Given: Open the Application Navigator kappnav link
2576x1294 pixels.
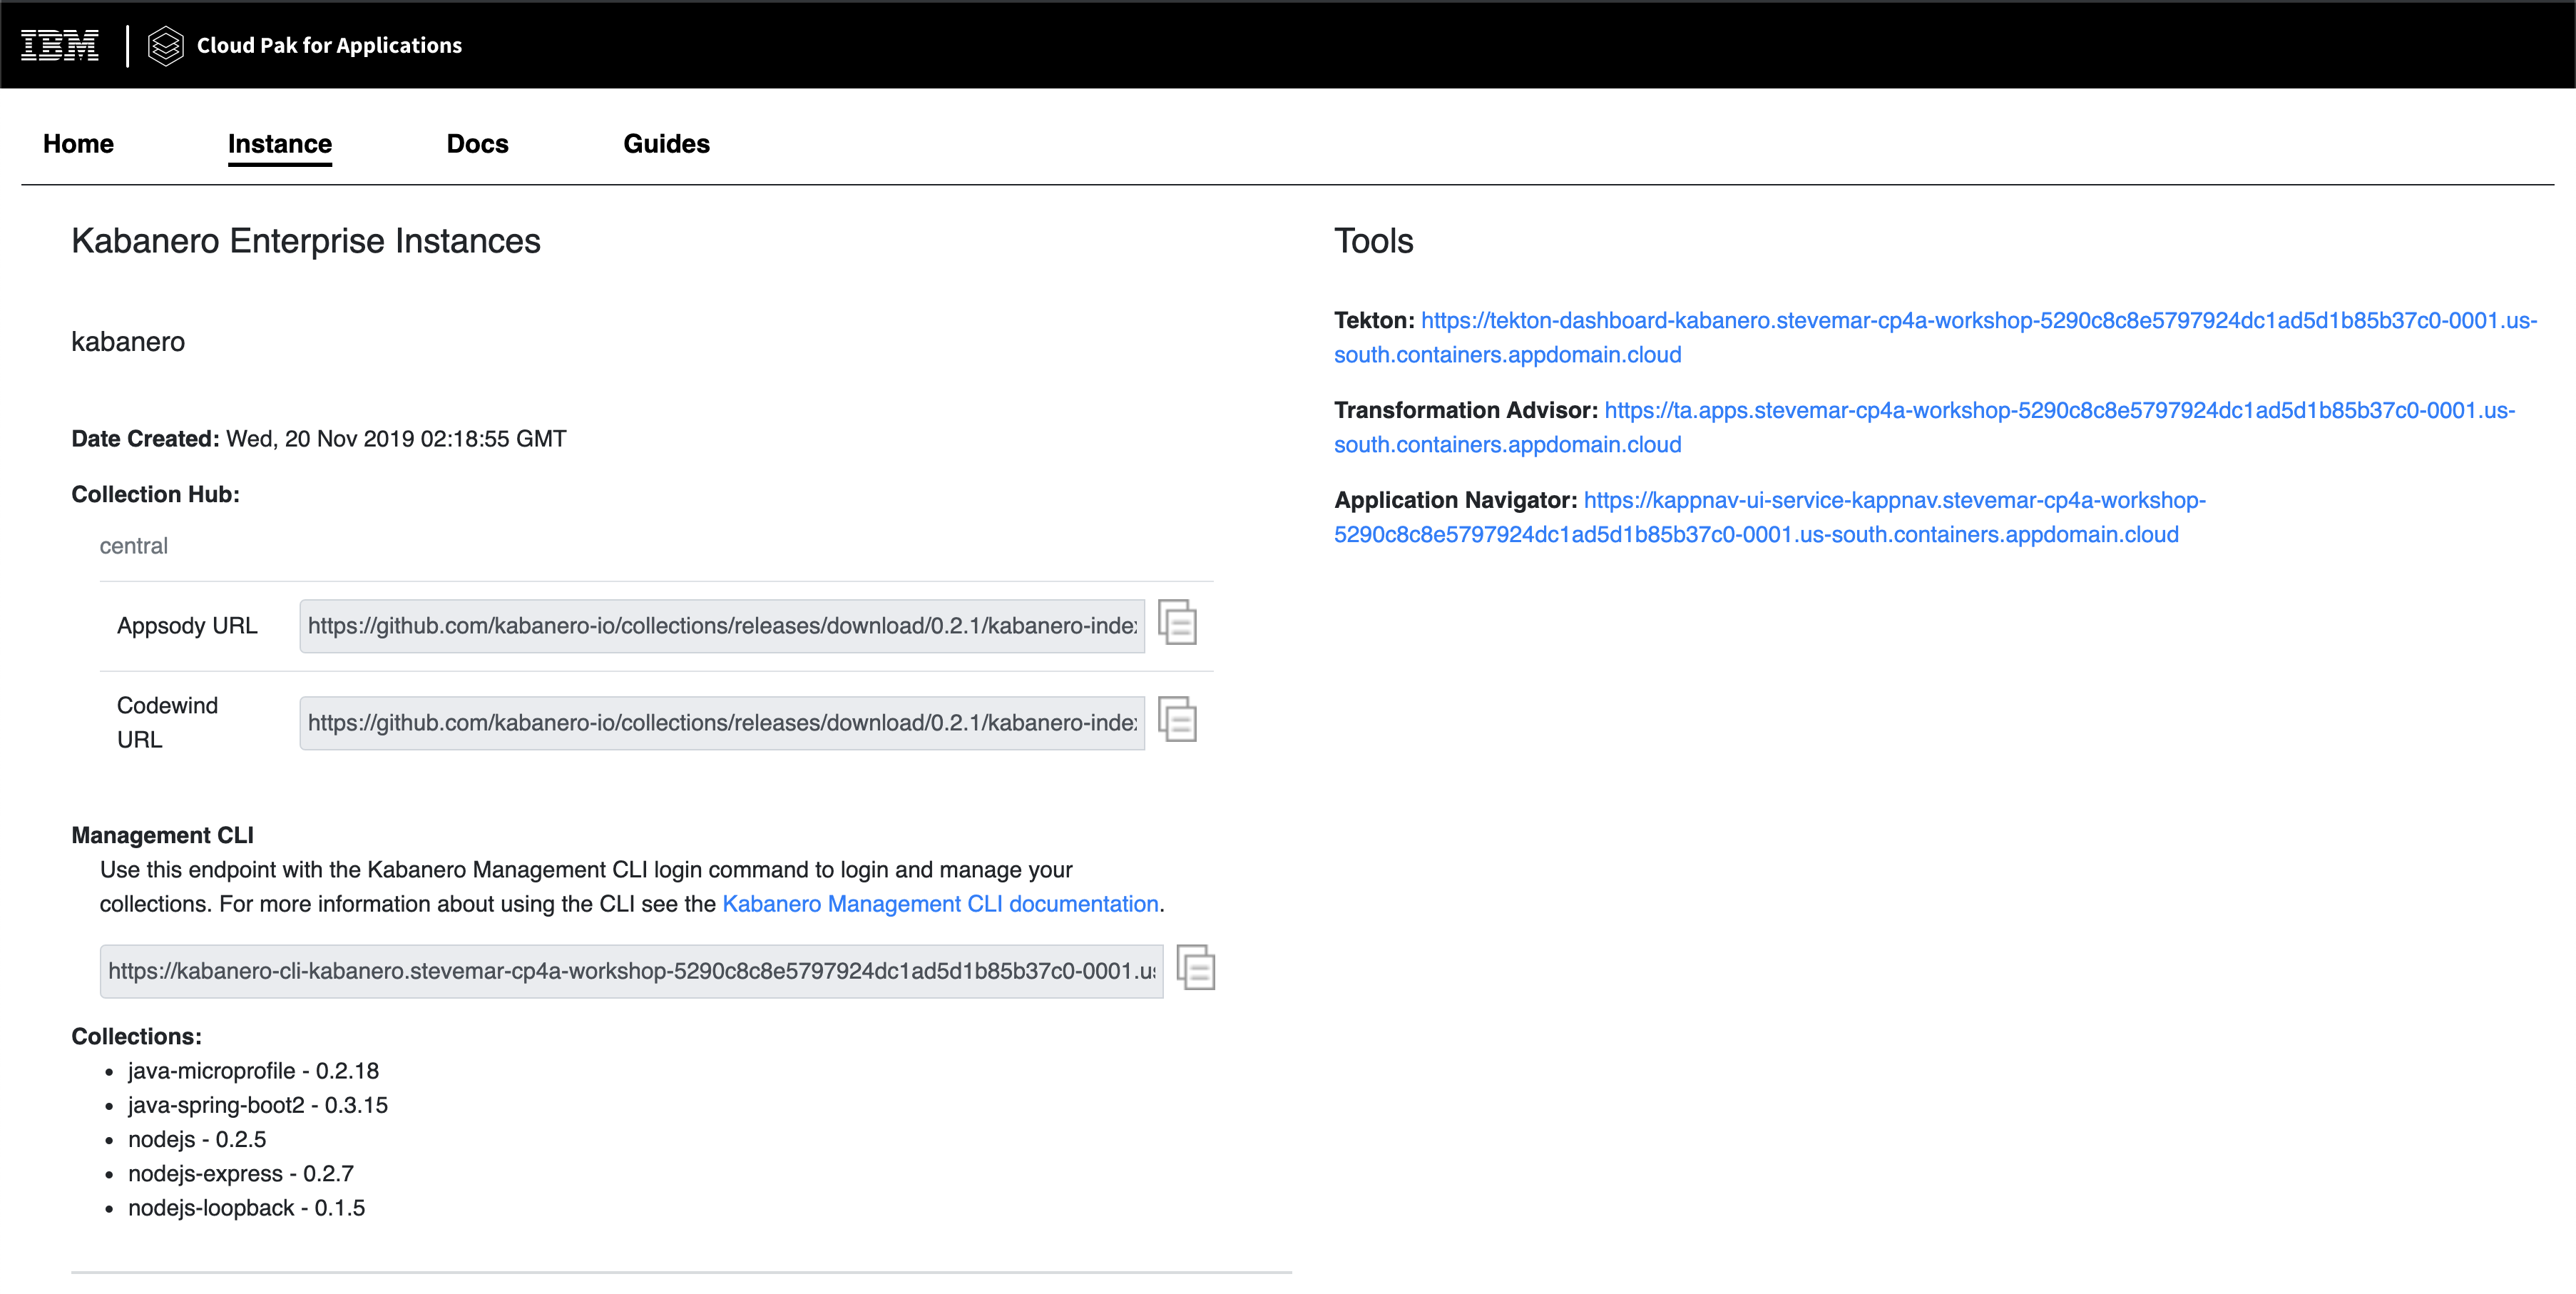Looking at the screenshot, I should 1770,517.
